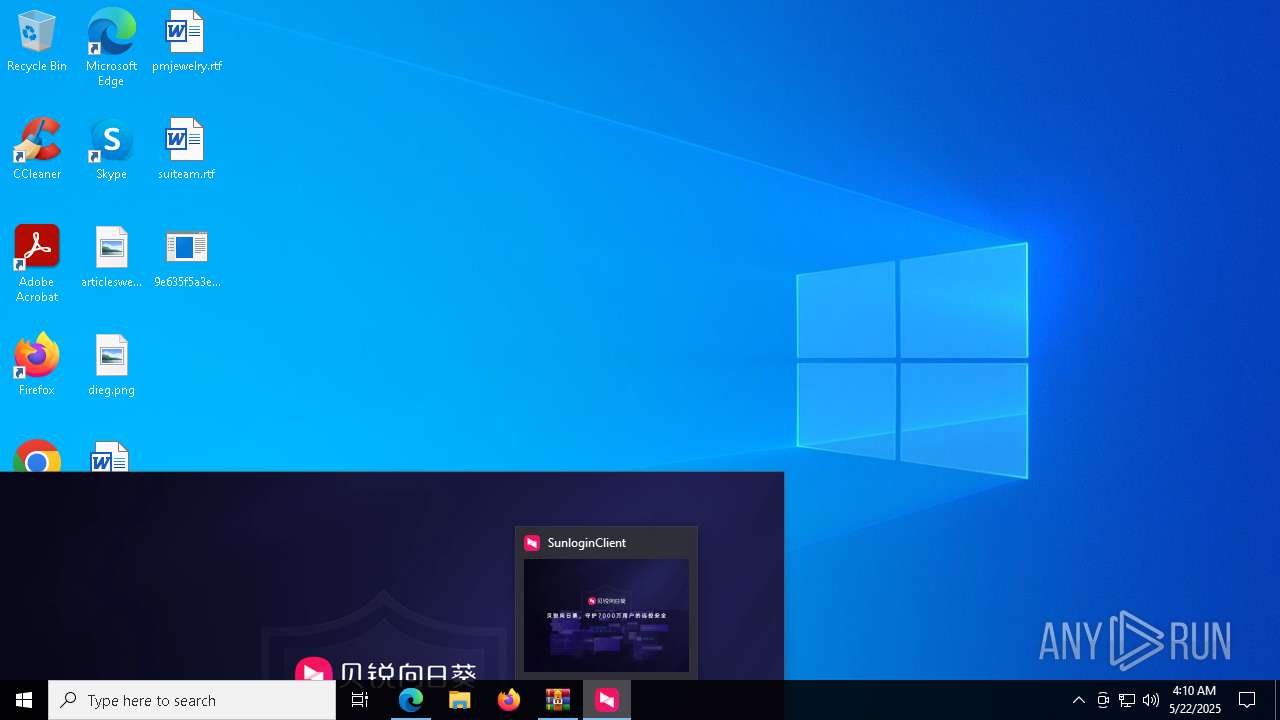Open Task View on the taskbar
This screenshot has width=1280, height=720.
(360, 700)
